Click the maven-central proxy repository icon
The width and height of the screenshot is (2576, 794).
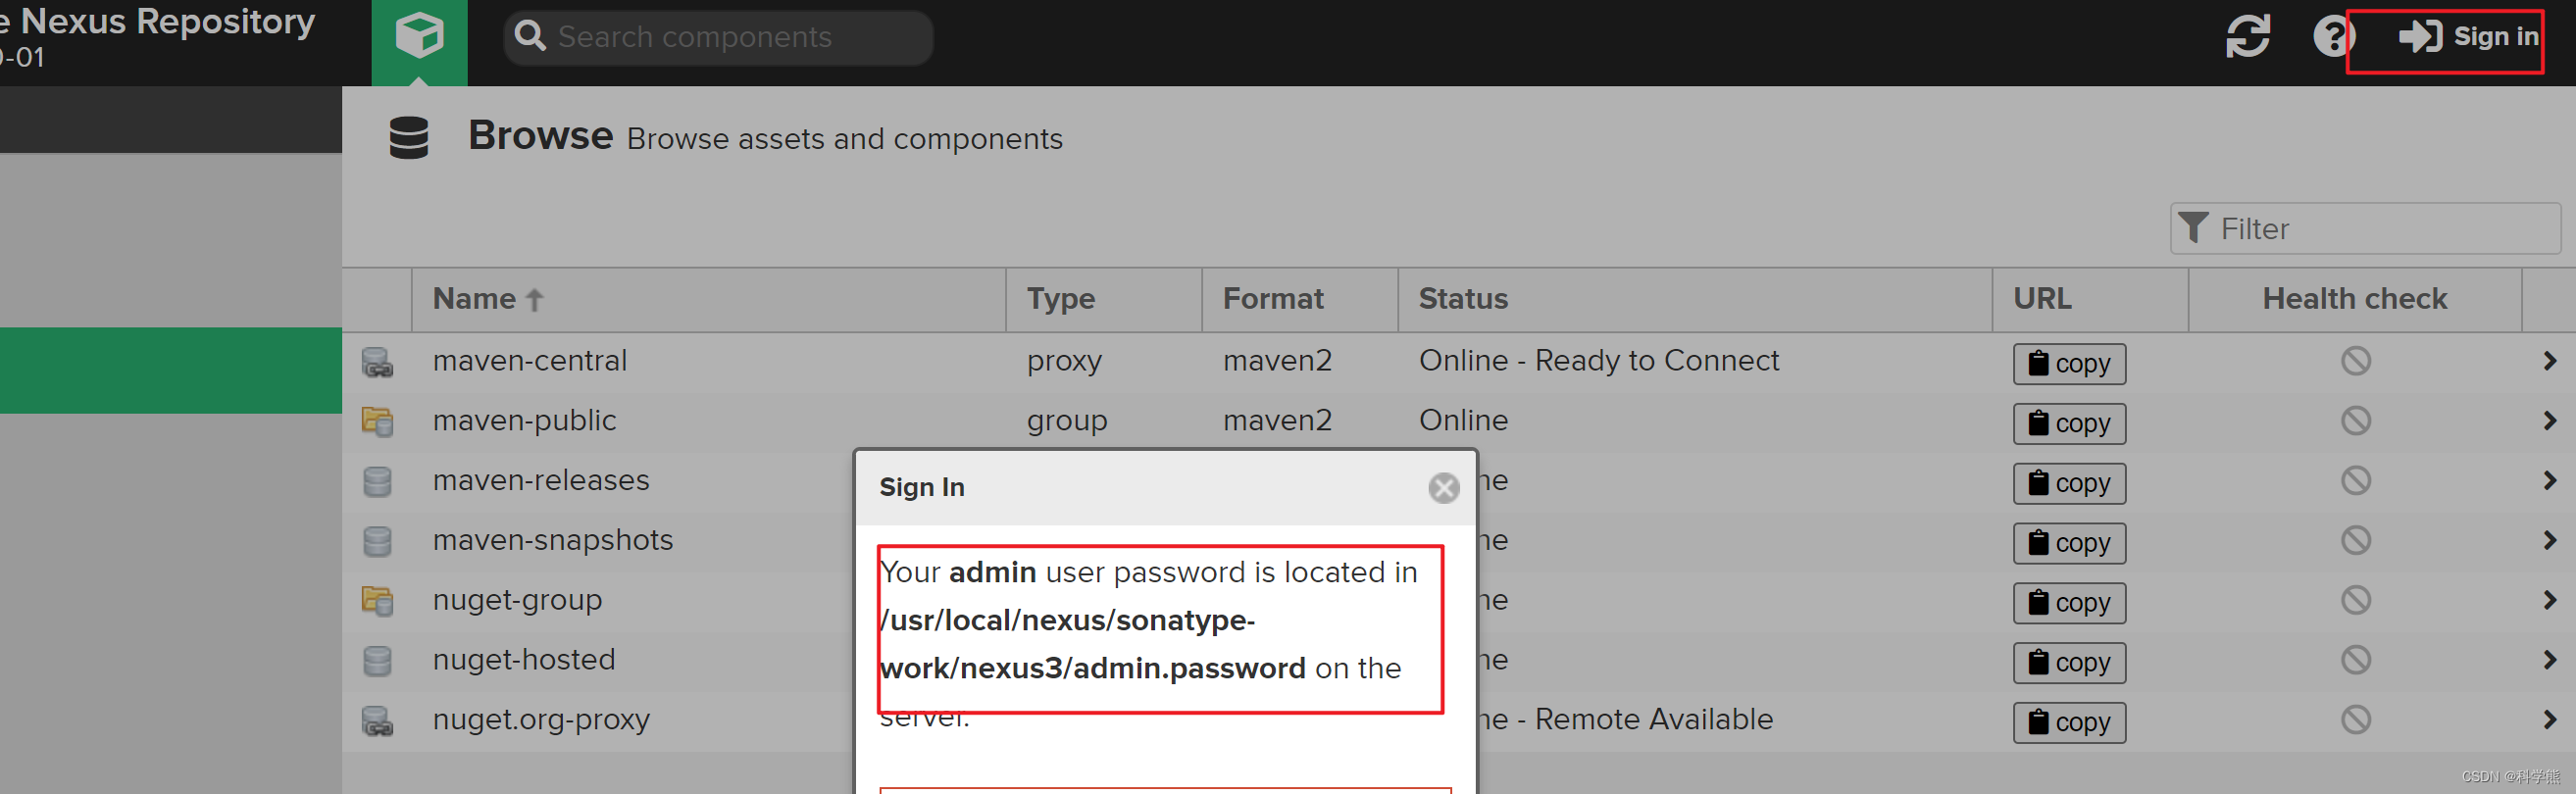[x=377, y=362]
